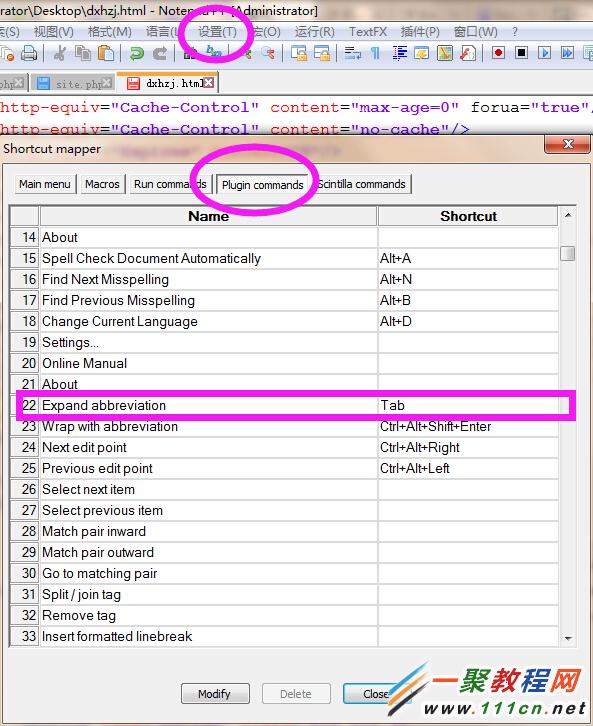Switch to Main menu tab
Screen dimensions: 593x726
point(45,184)
